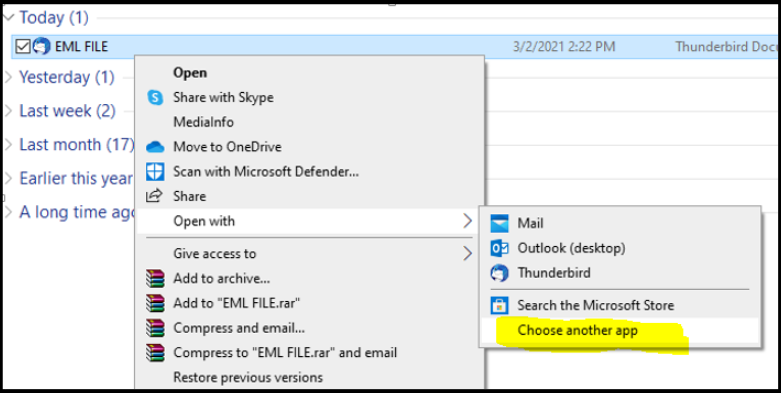
Task: Select Share with Skype
Action: 223,97
